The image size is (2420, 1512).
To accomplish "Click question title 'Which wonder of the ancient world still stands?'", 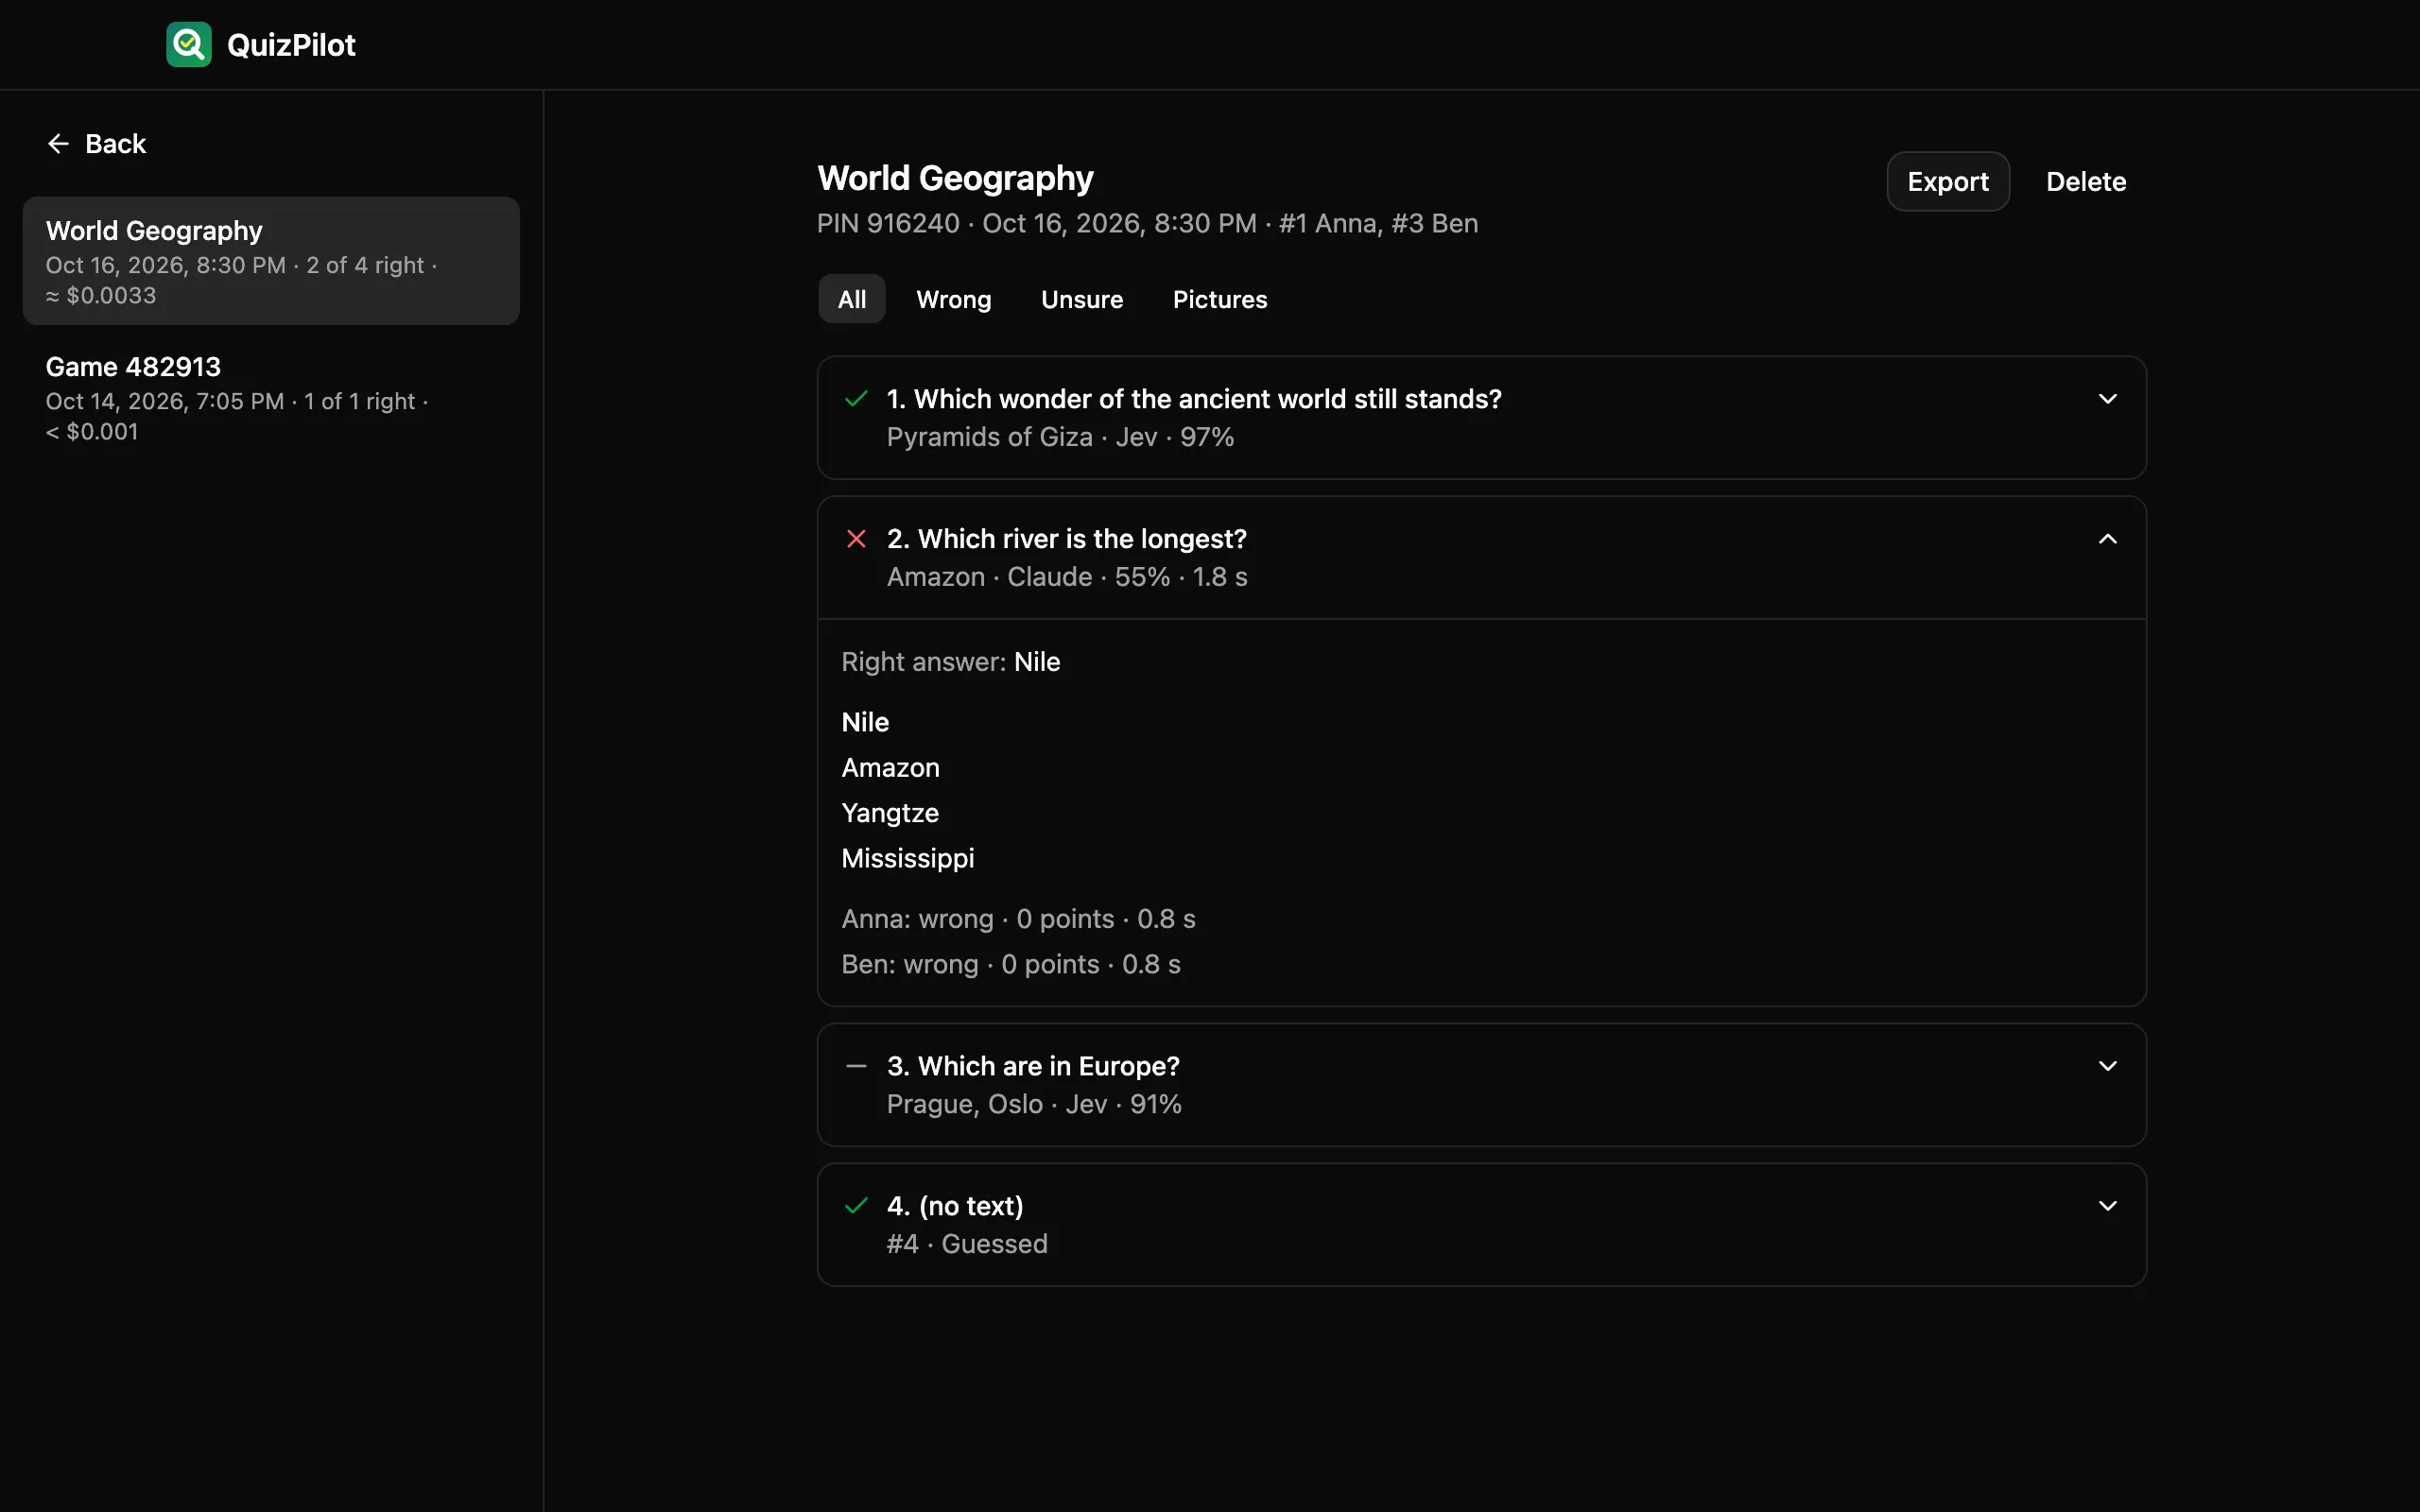I will coord(1194,399).
